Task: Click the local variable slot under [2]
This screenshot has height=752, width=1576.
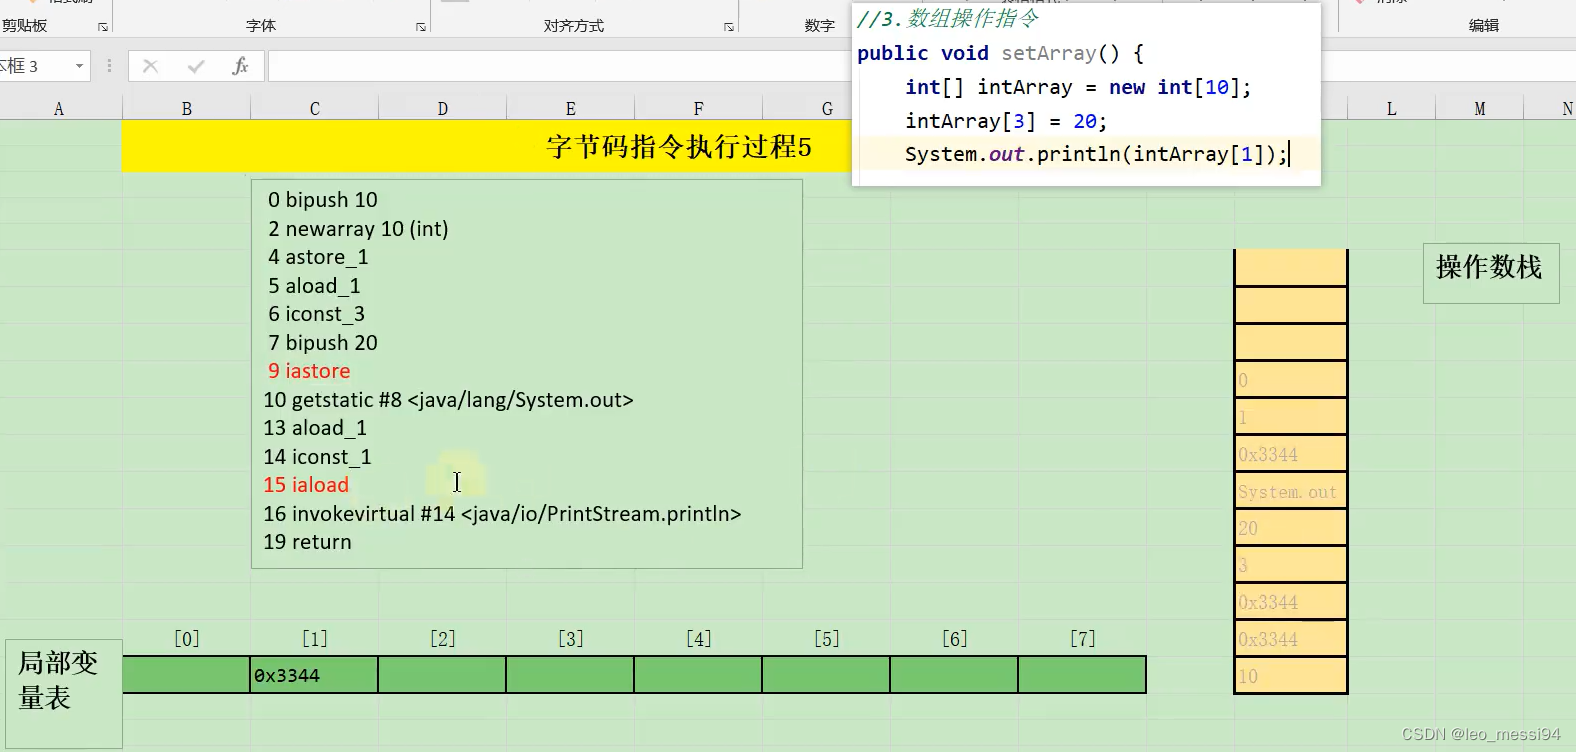Action: 442,675
